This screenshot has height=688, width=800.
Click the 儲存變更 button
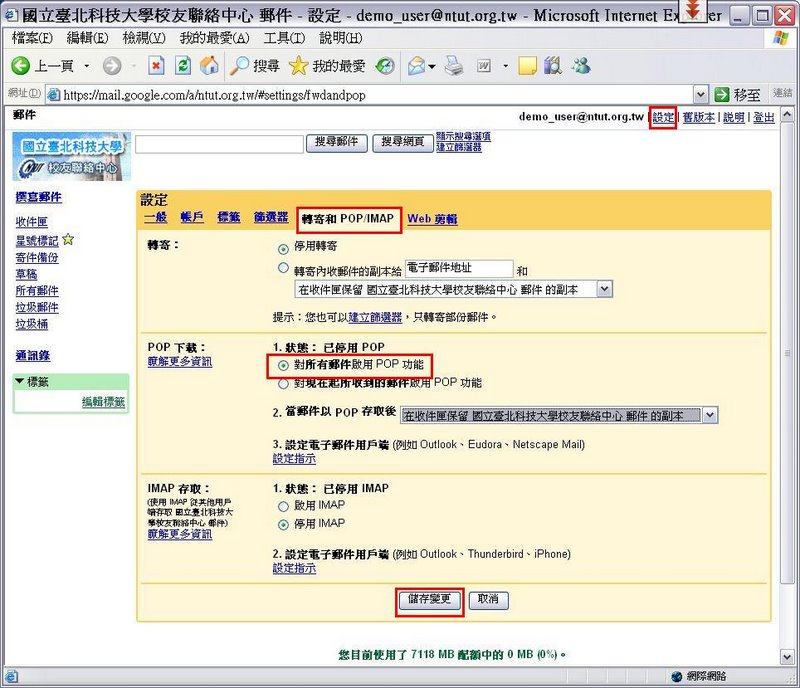[x=430, y=600]
